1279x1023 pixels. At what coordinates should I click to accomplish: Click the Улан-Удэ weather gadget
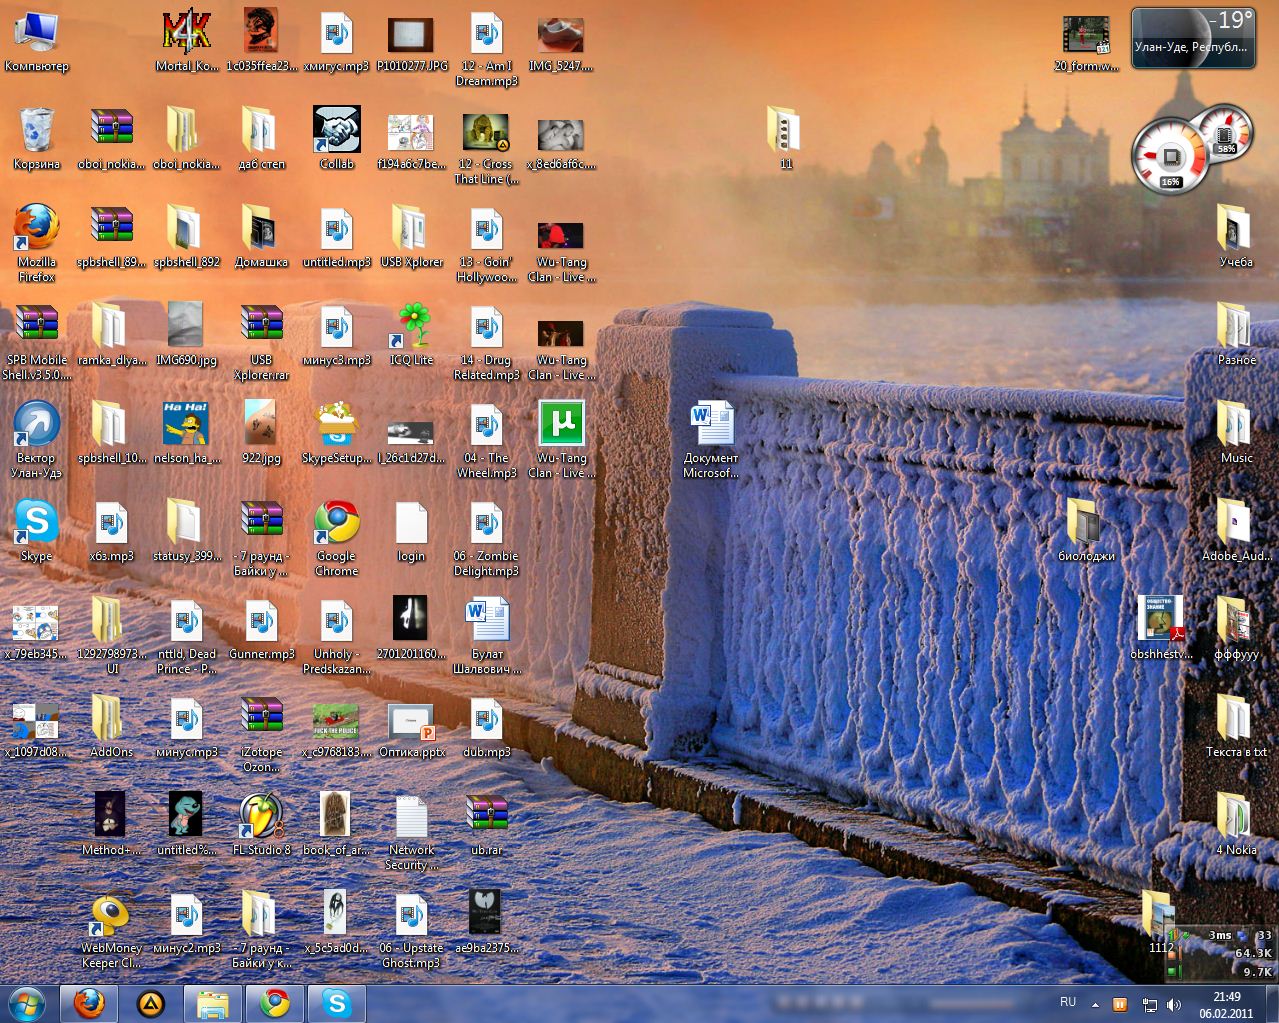pyautogui.click(x=1192, y=39)
